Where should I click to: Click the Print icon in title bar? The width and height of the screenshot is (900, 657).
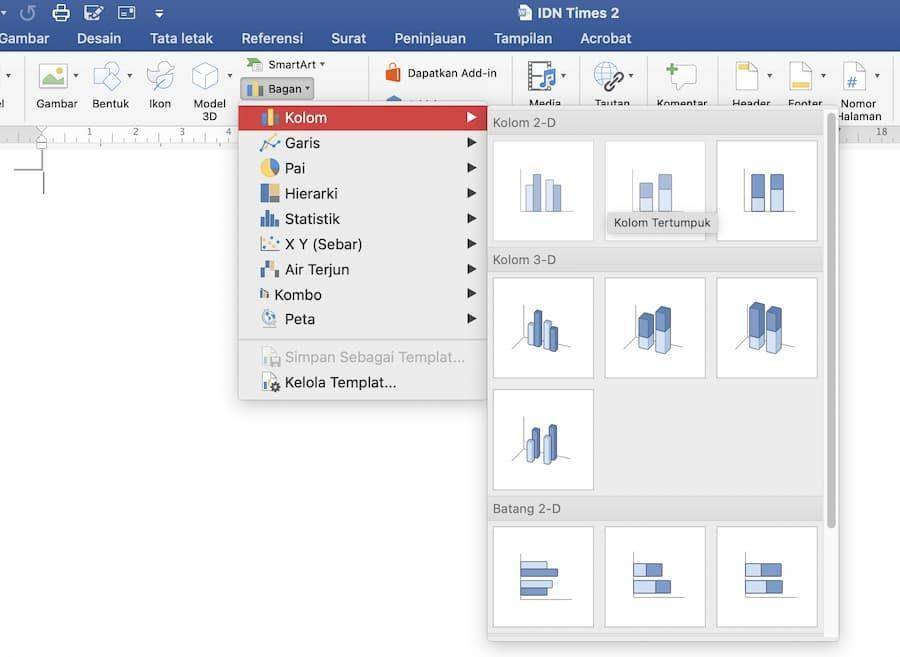(61, 12)
